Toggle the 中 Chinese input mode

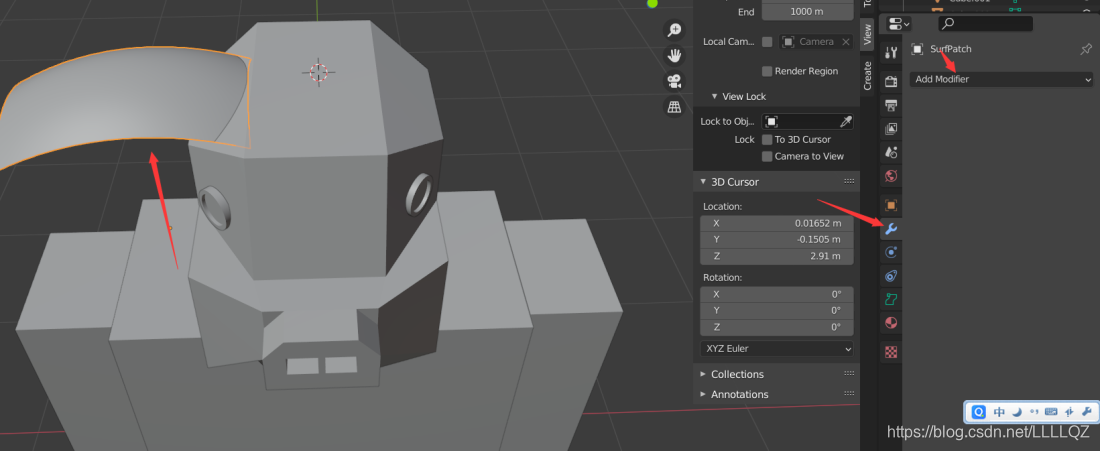999,412
